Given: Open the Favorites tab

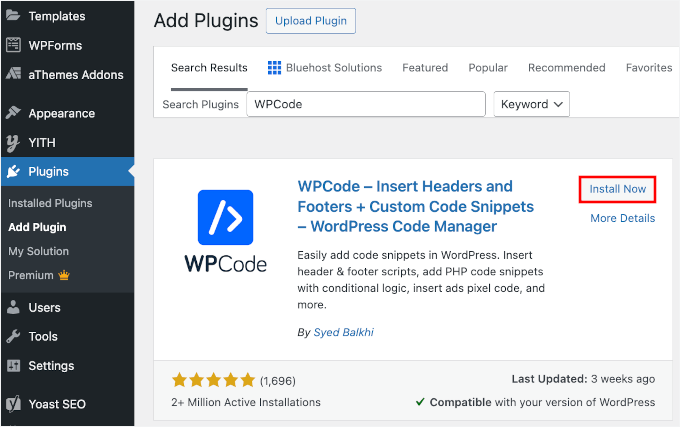Looking at the screenshot, I should (x=649, y=68).
